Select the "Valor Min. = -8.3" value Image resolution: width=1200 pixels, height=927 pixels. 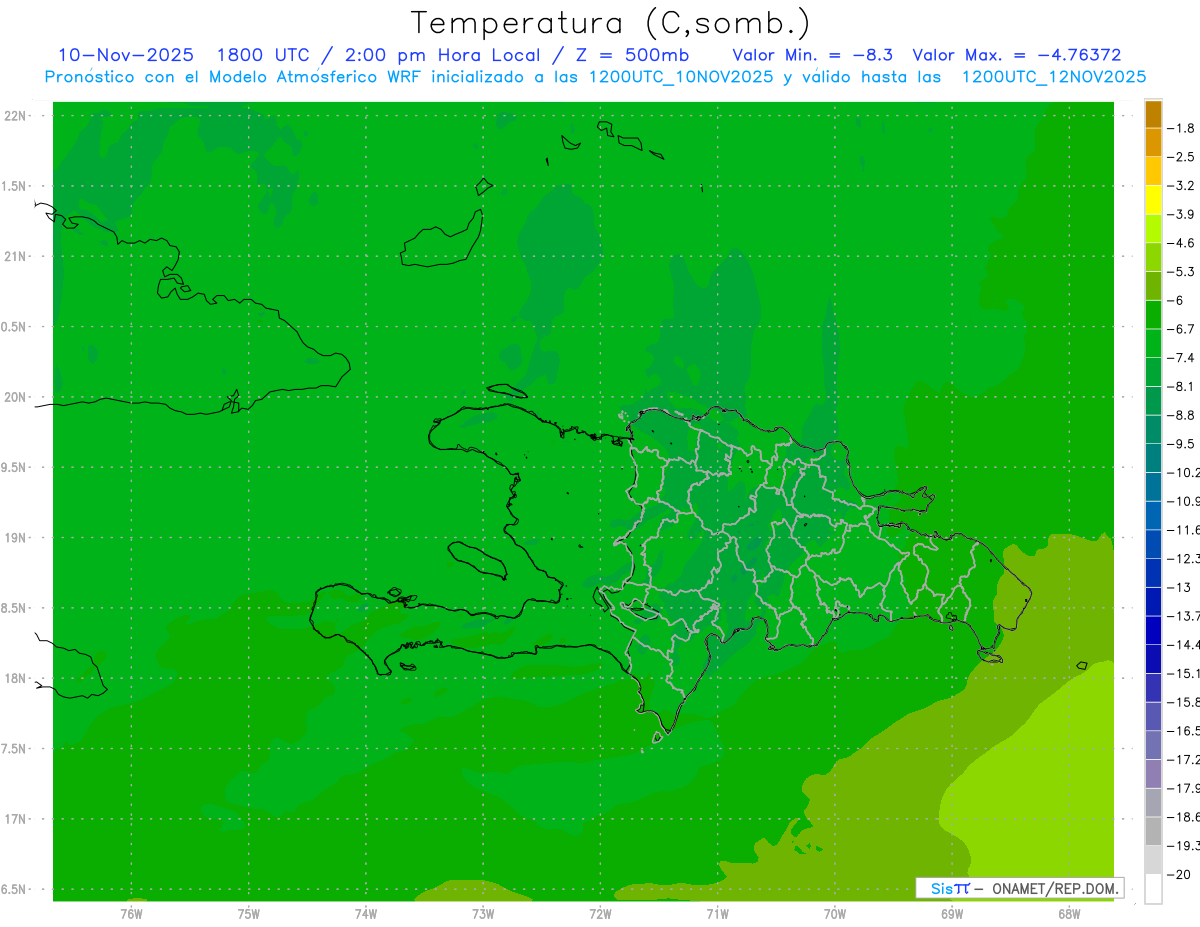[x=812, y=55]
